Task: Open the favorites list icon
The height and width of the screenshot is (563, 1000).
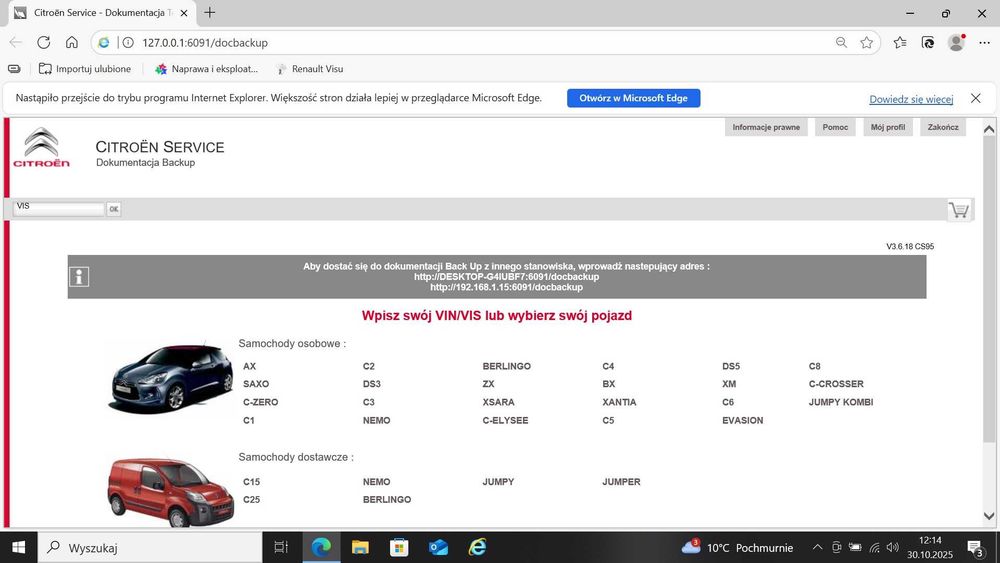Action: tap(900, 43)
